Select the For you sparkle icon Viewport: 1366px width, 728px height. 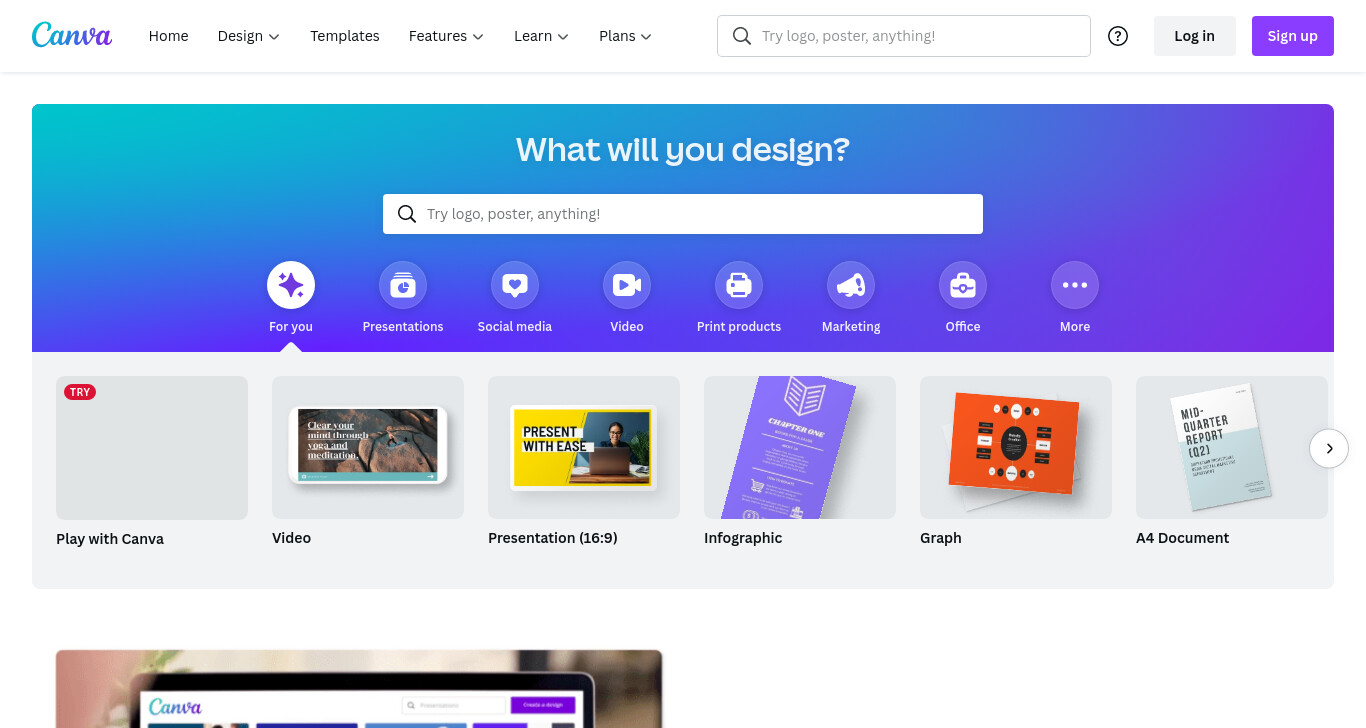pyautogui.click(x=291, y=286)
